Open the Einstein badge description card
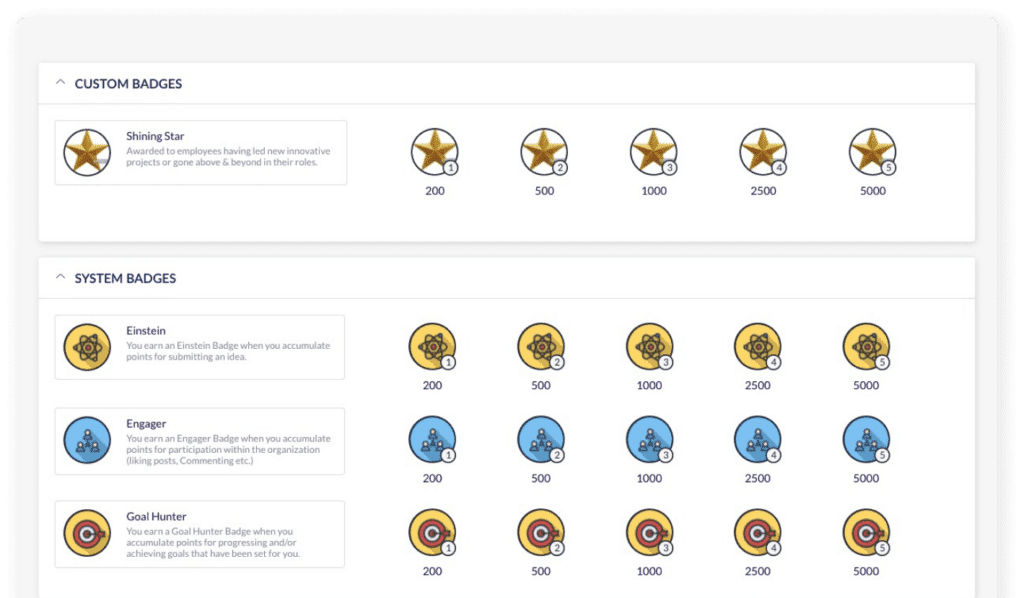Screen dimensions: 1024x598 click(x=200, y=347)
